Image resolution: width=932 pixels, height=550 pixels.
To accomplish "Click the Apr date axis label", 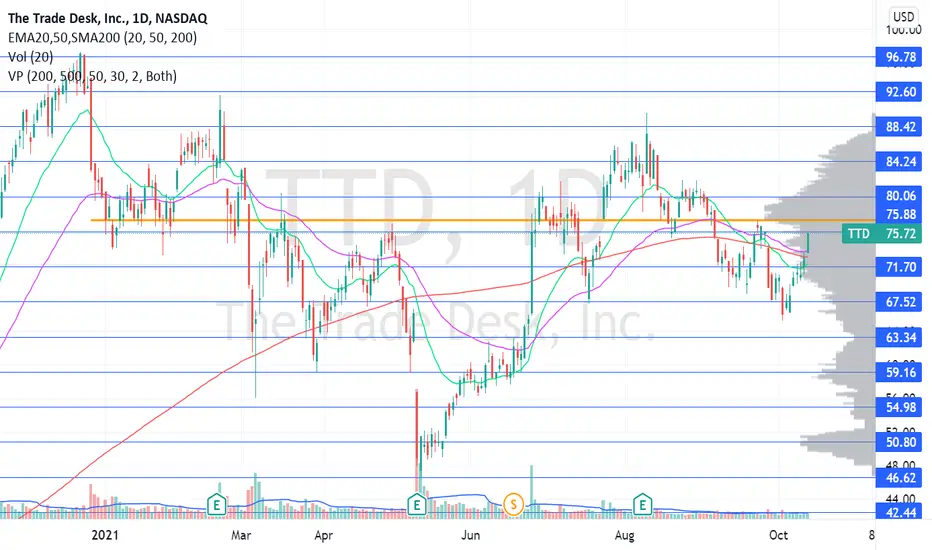I will click(323, 535).
